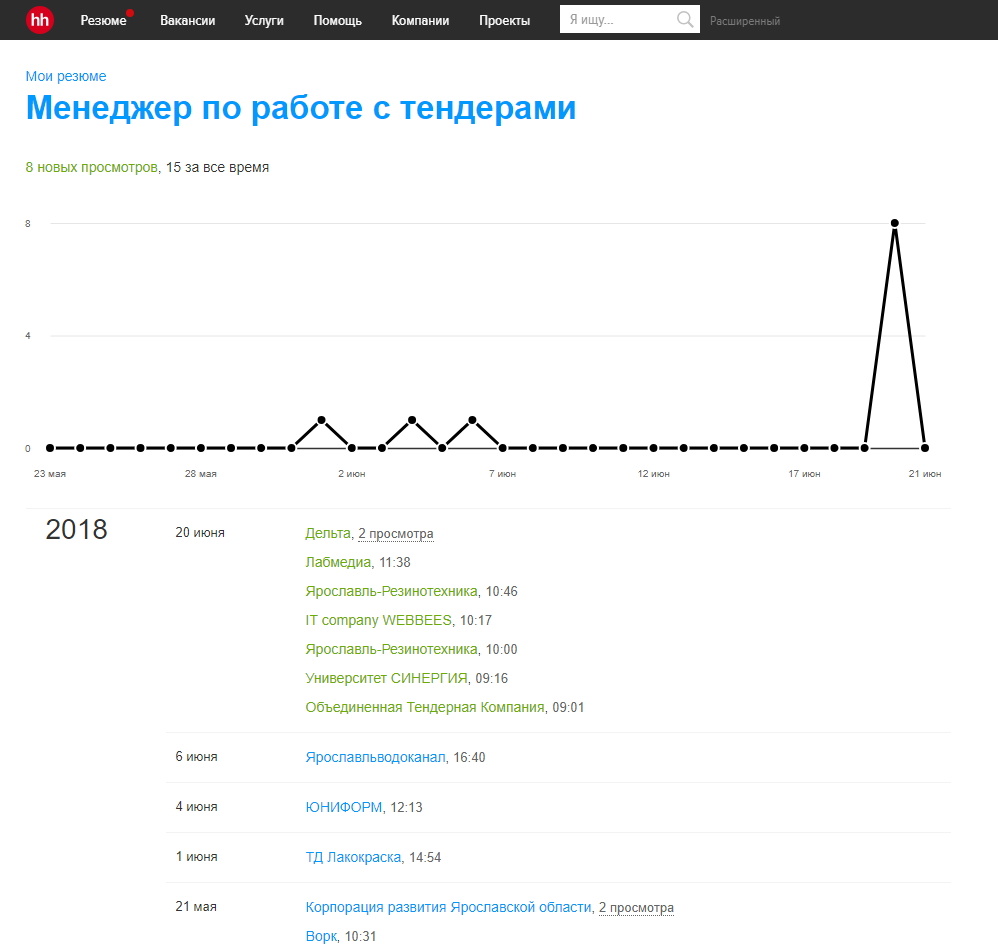
Task: Open IT company WEBBEES link
Action: pyautogui.click(x=379, y=620)
